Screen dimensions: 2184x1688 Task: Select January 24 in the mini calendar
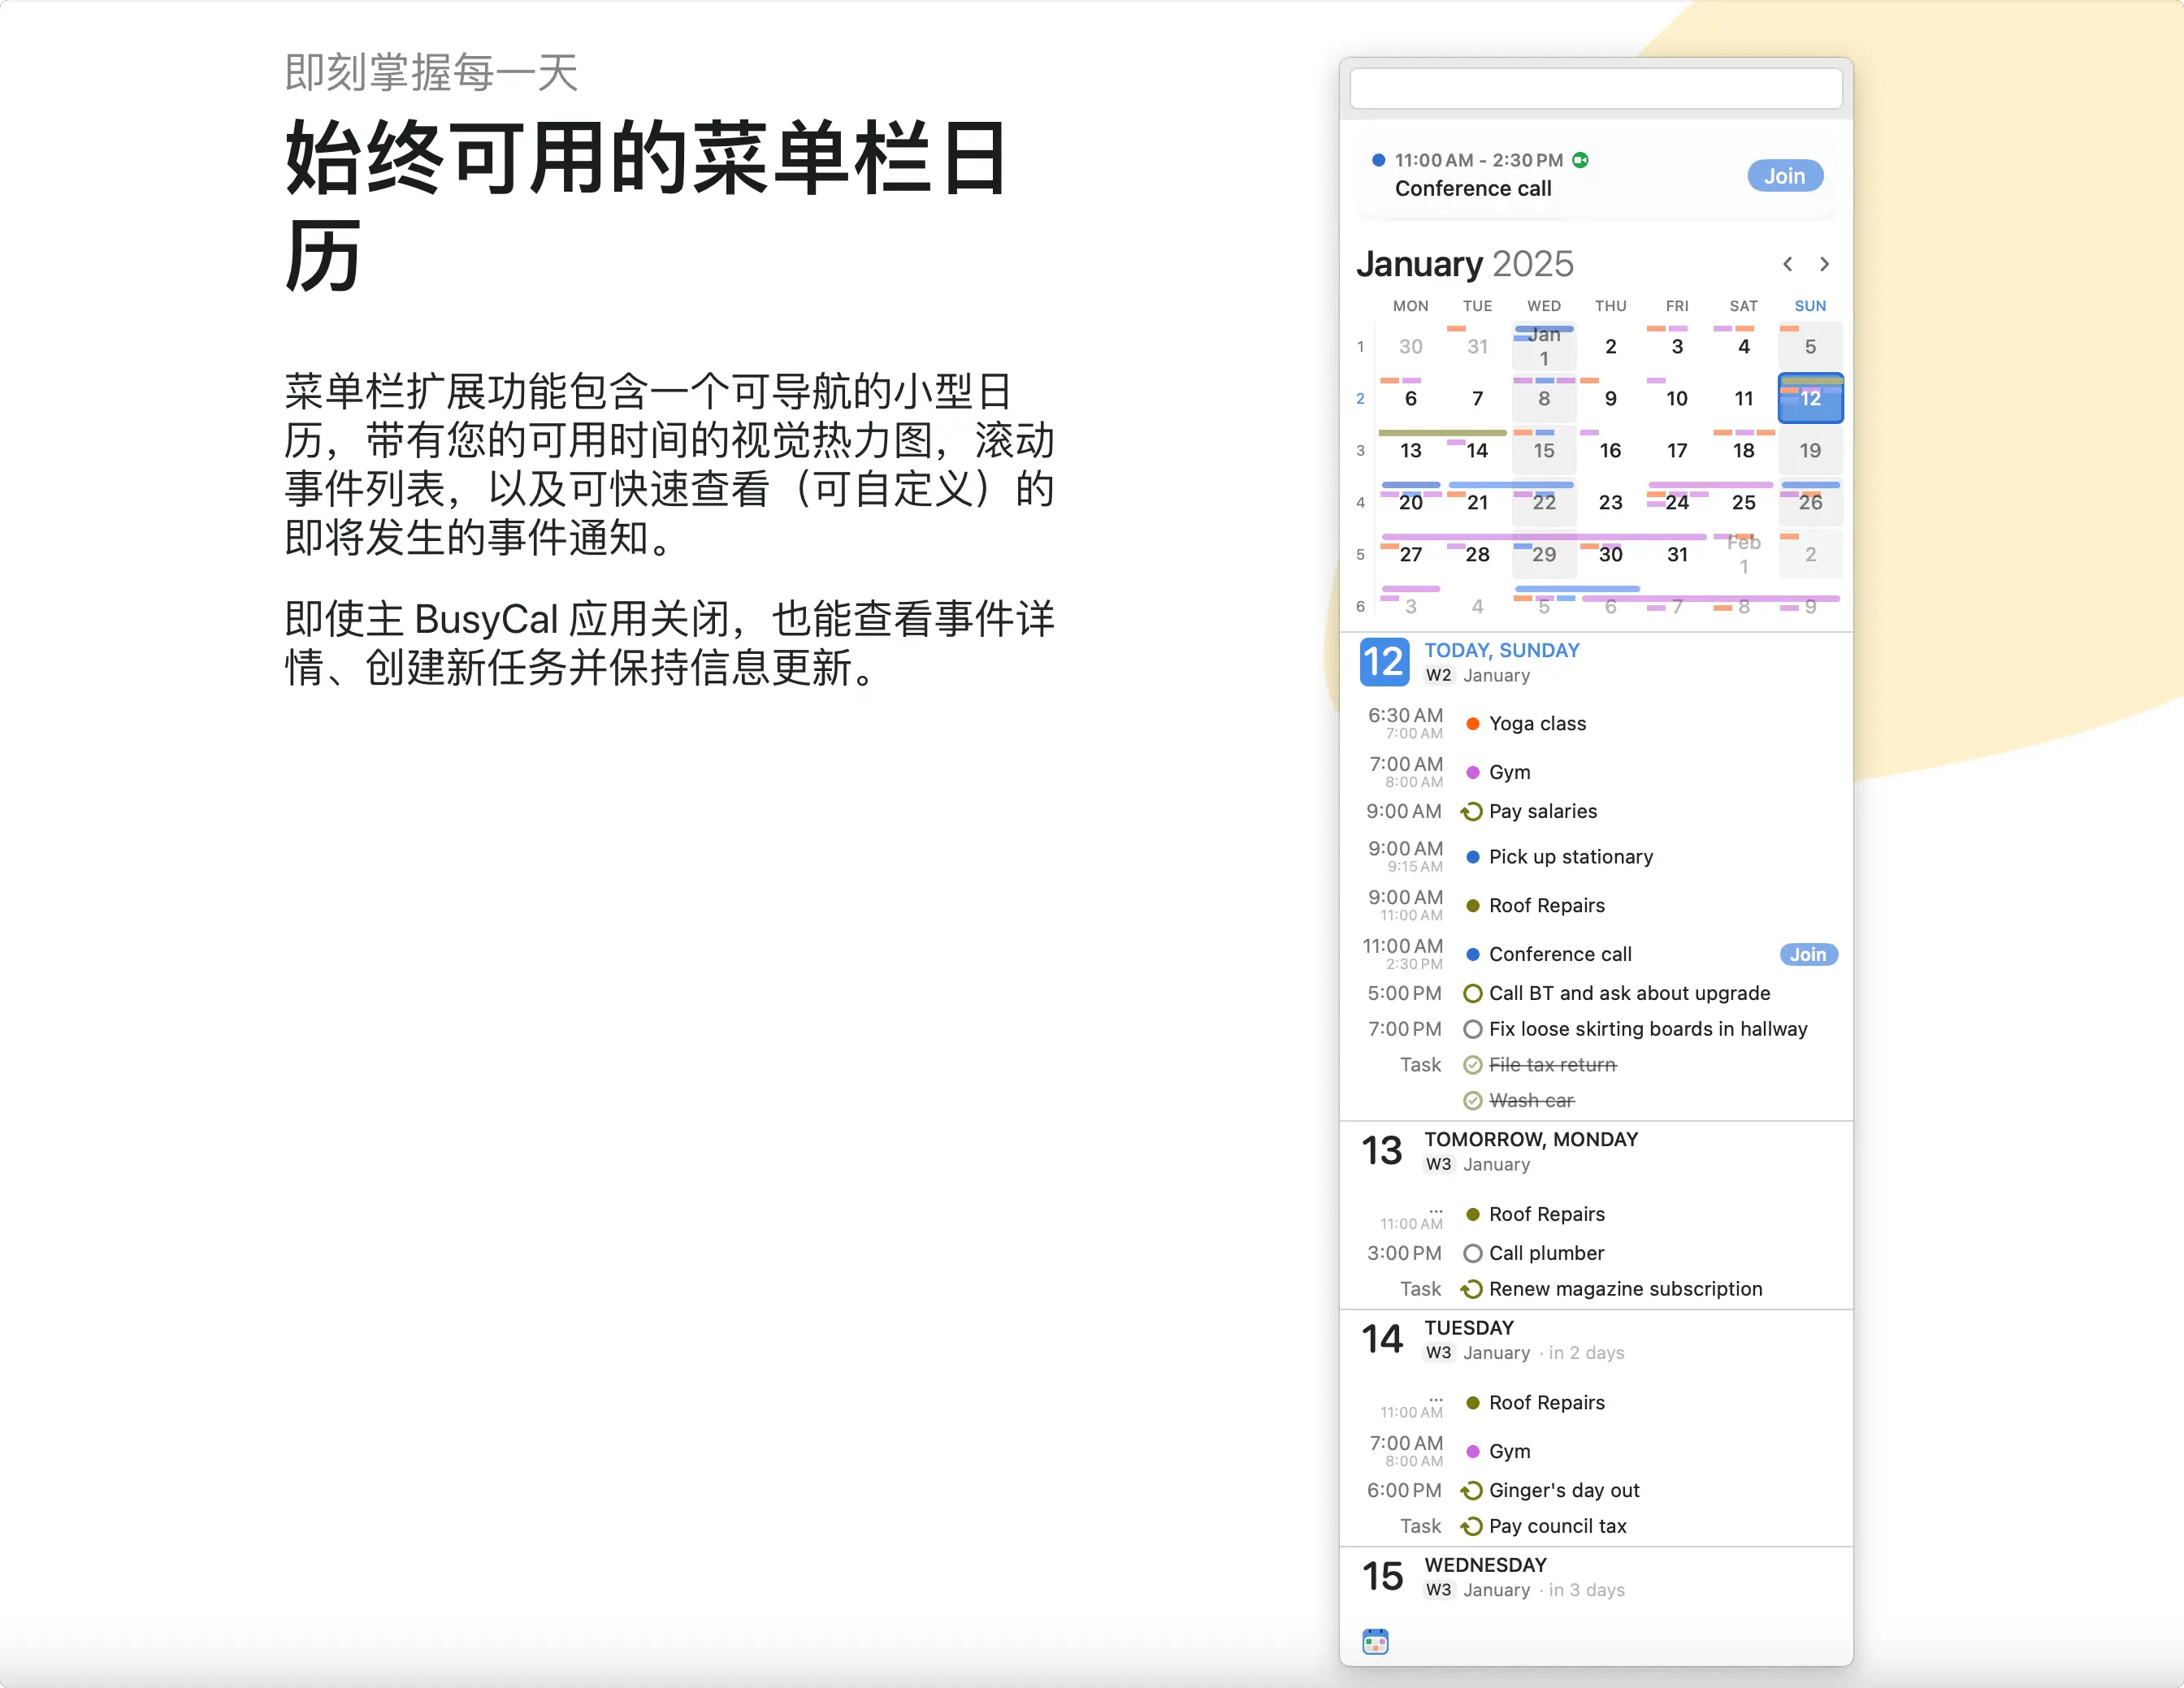pos(1677,503)
